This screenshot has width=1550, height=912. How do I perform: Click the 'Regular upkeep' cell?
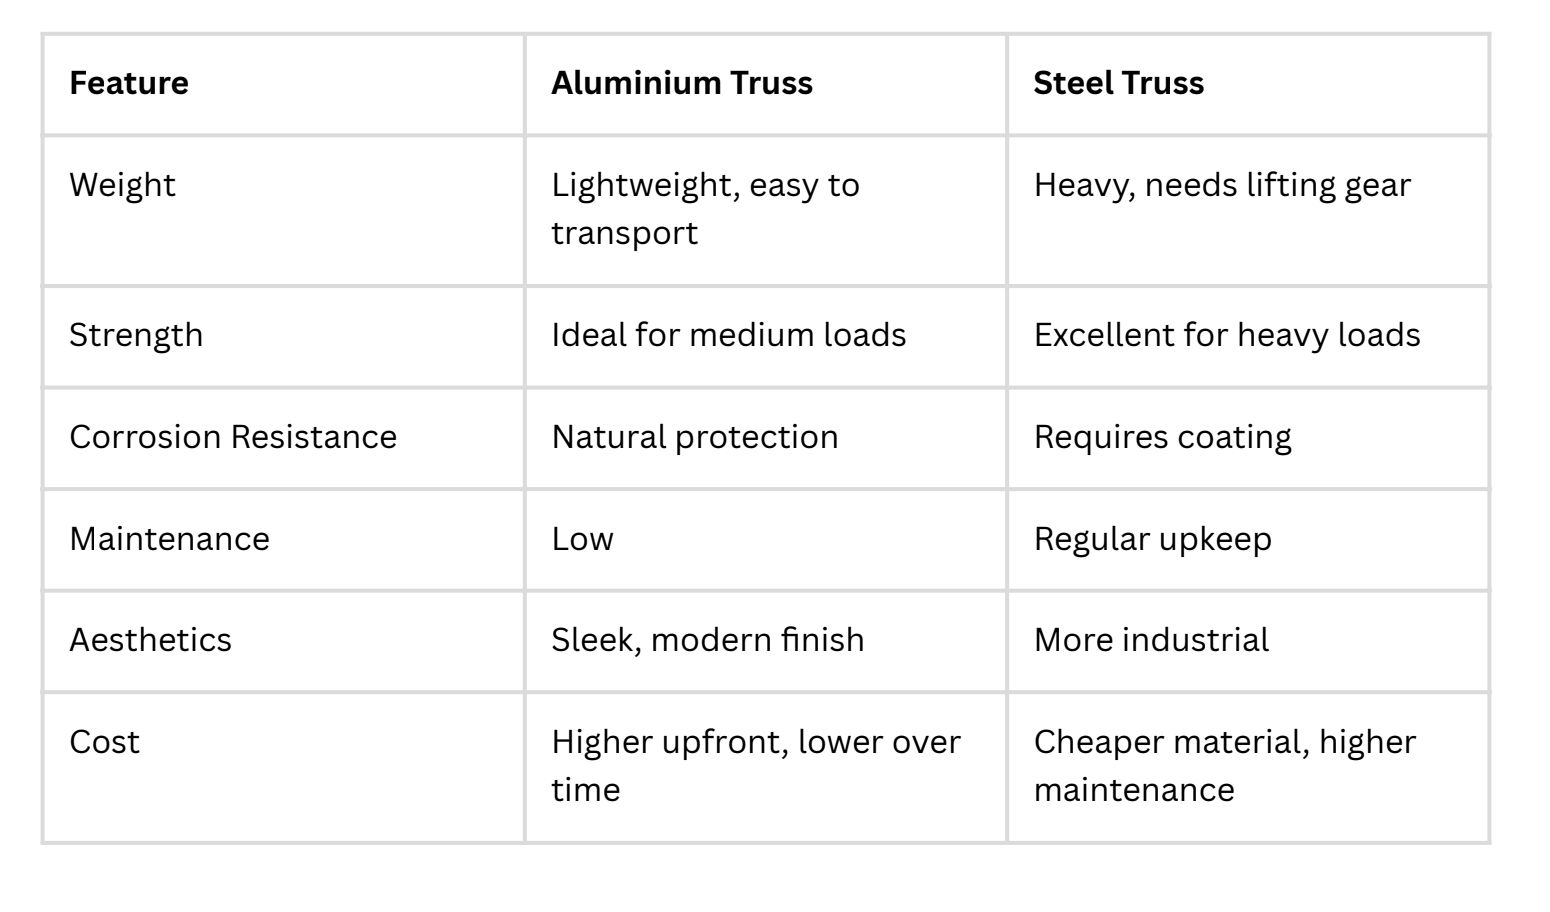click(1152, 539)
